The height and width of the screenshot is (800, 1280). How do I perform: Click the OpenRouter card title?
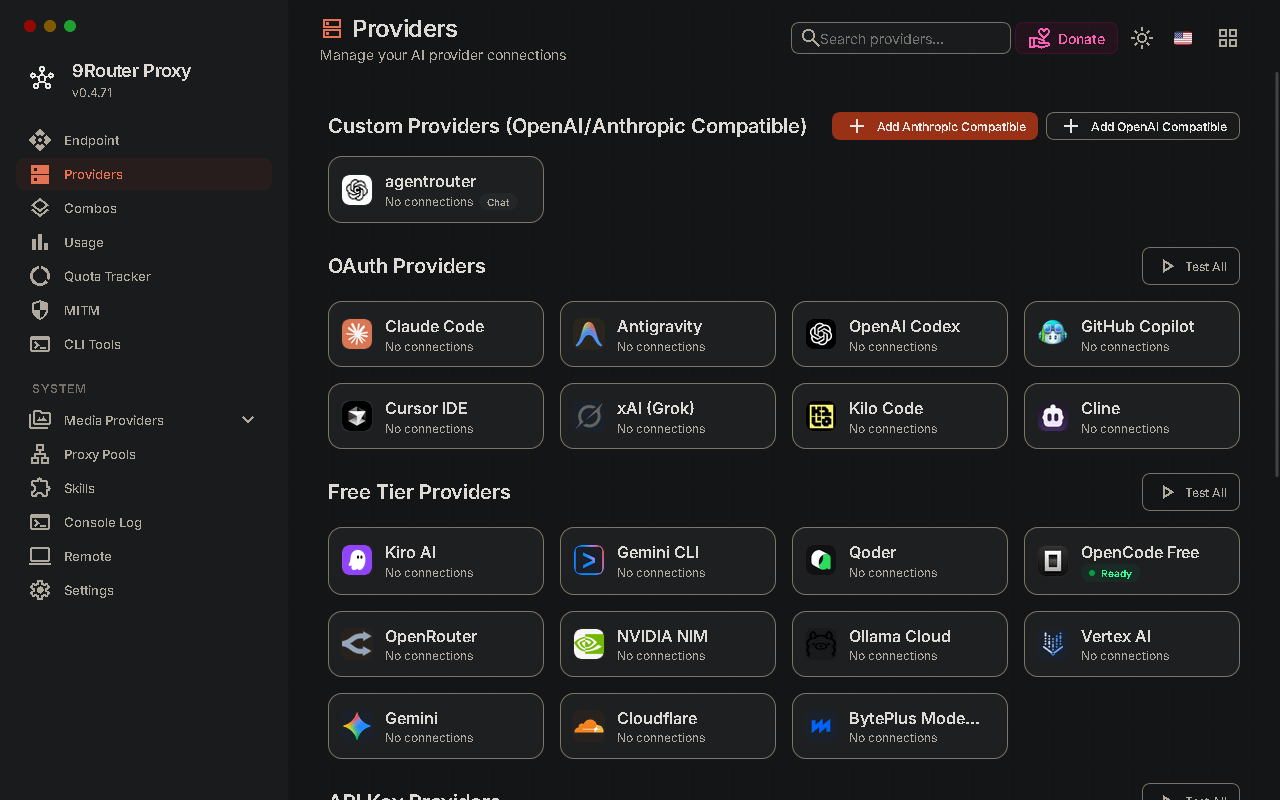(x=431, y=636)
